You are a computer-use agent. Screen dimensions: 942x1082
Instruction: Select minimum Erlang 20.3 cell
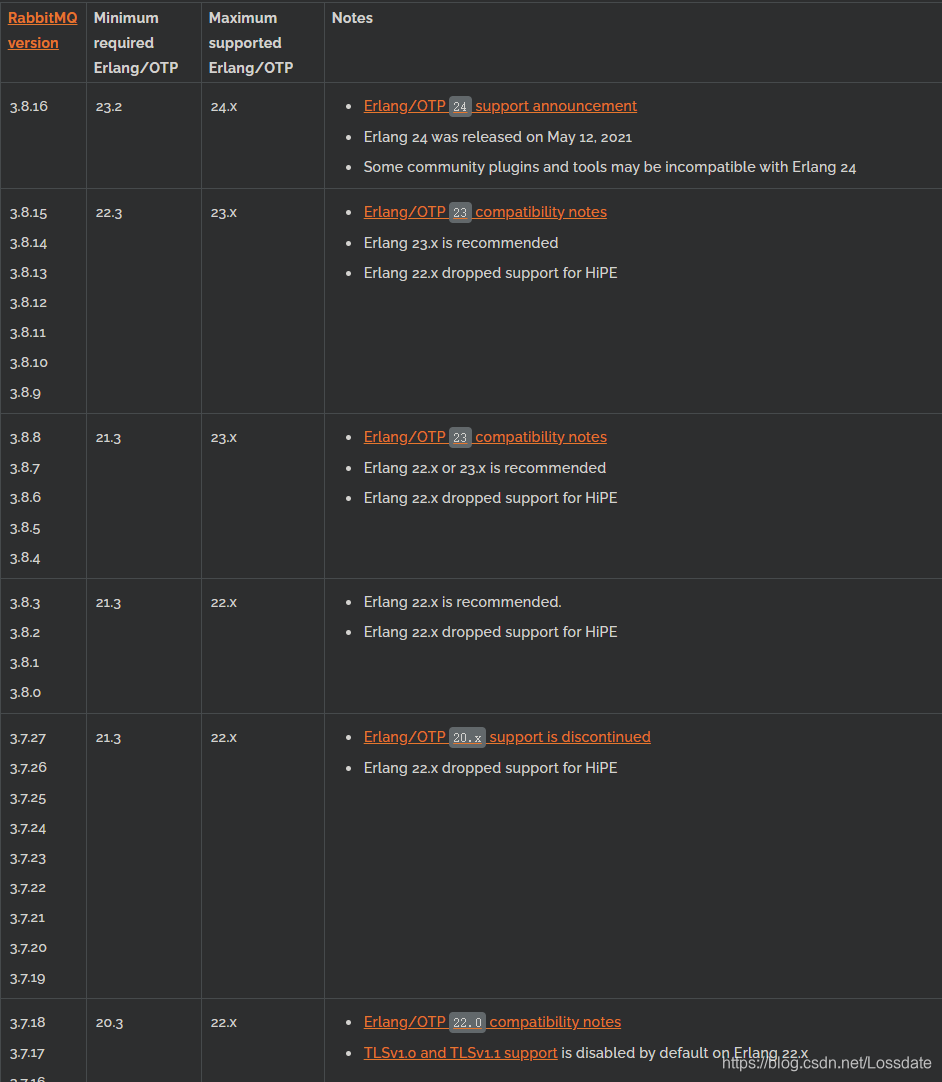coord(144,1041)
